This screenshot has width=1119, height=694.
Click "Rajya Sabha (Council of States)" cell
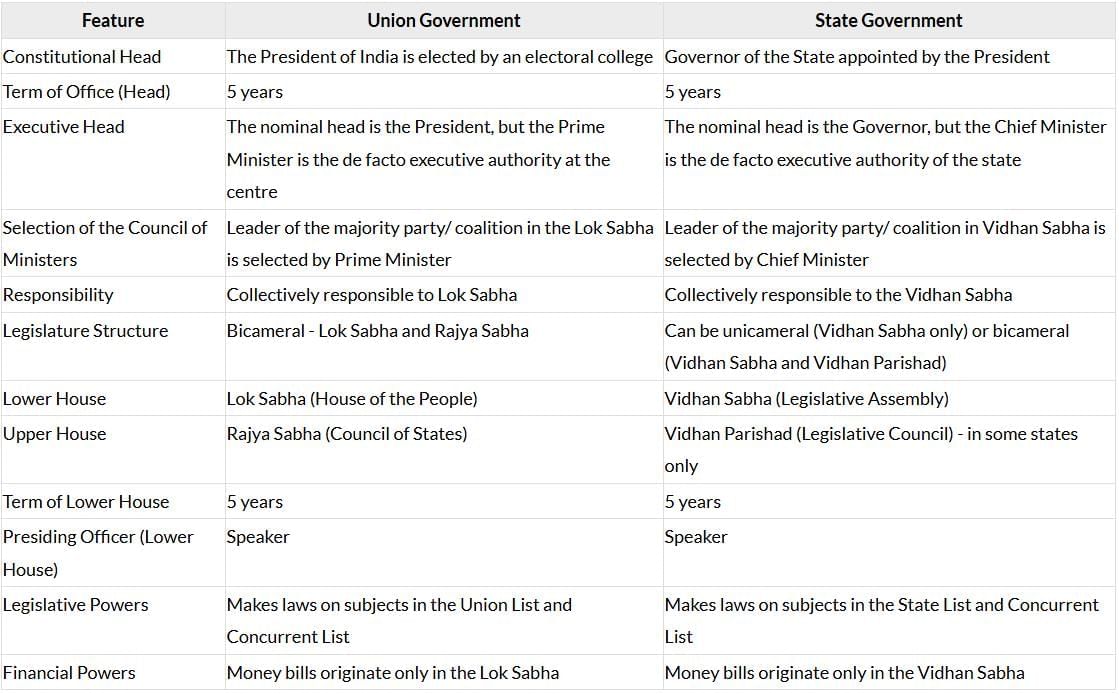347,434
